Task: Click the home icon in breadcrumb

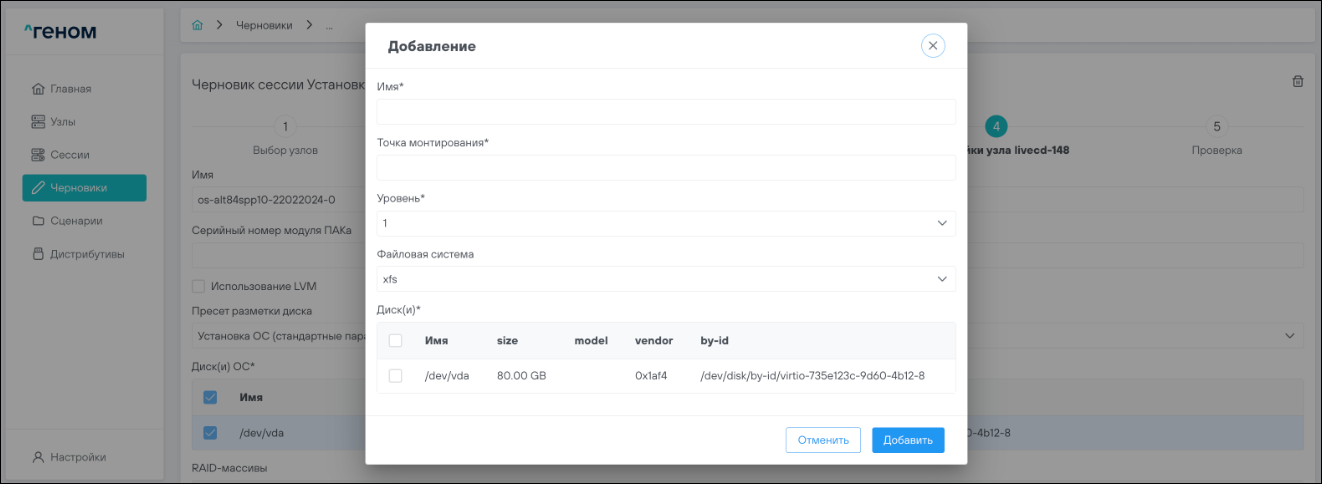Action: 197,25
